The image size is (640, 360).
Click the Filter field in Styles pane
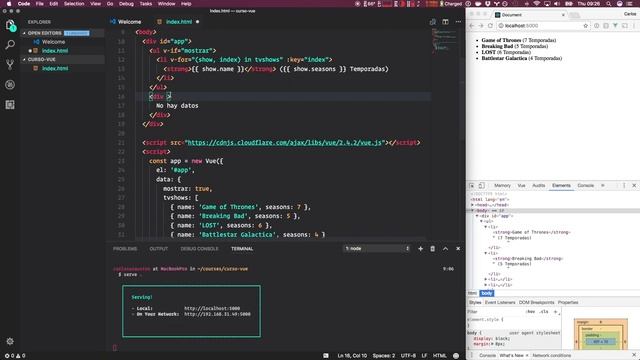click(495, 312)
